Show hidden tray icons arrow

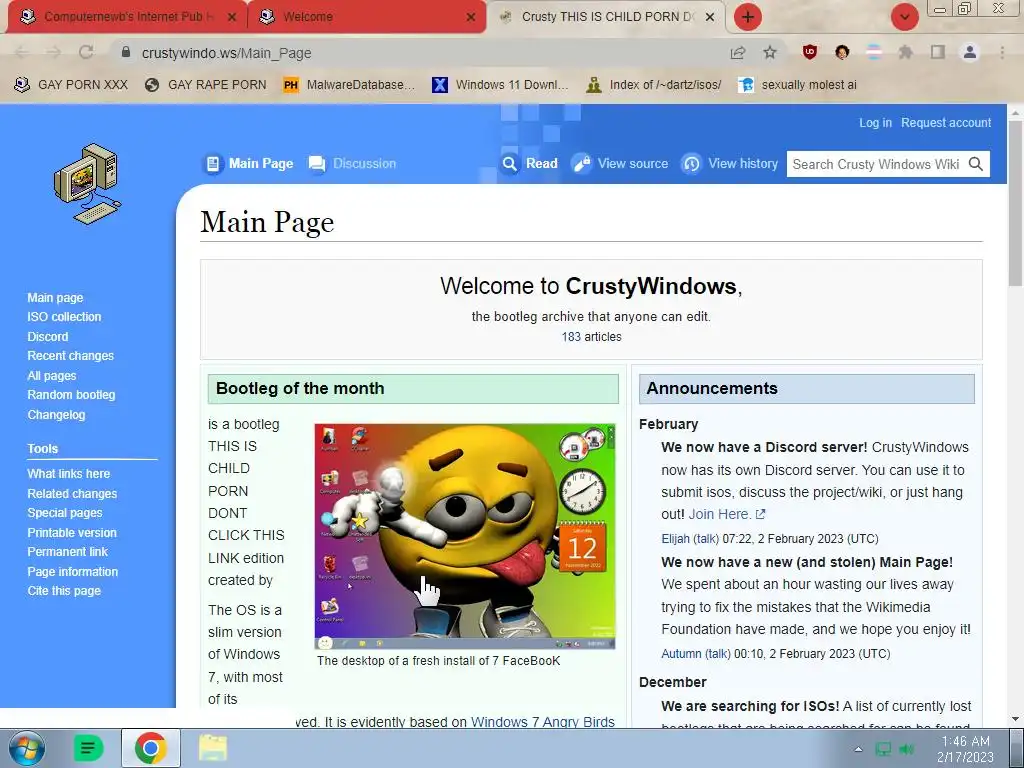pyautogui.click(x=858, y=749)
